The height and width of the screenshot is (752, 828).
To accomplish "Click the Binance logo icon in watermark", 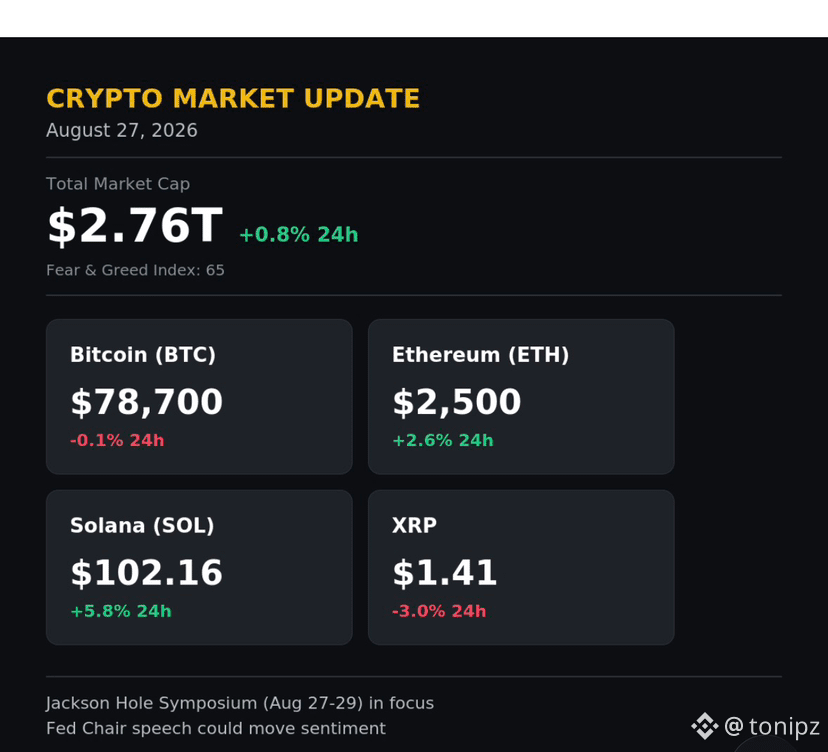I will click(x=704, y=726).
